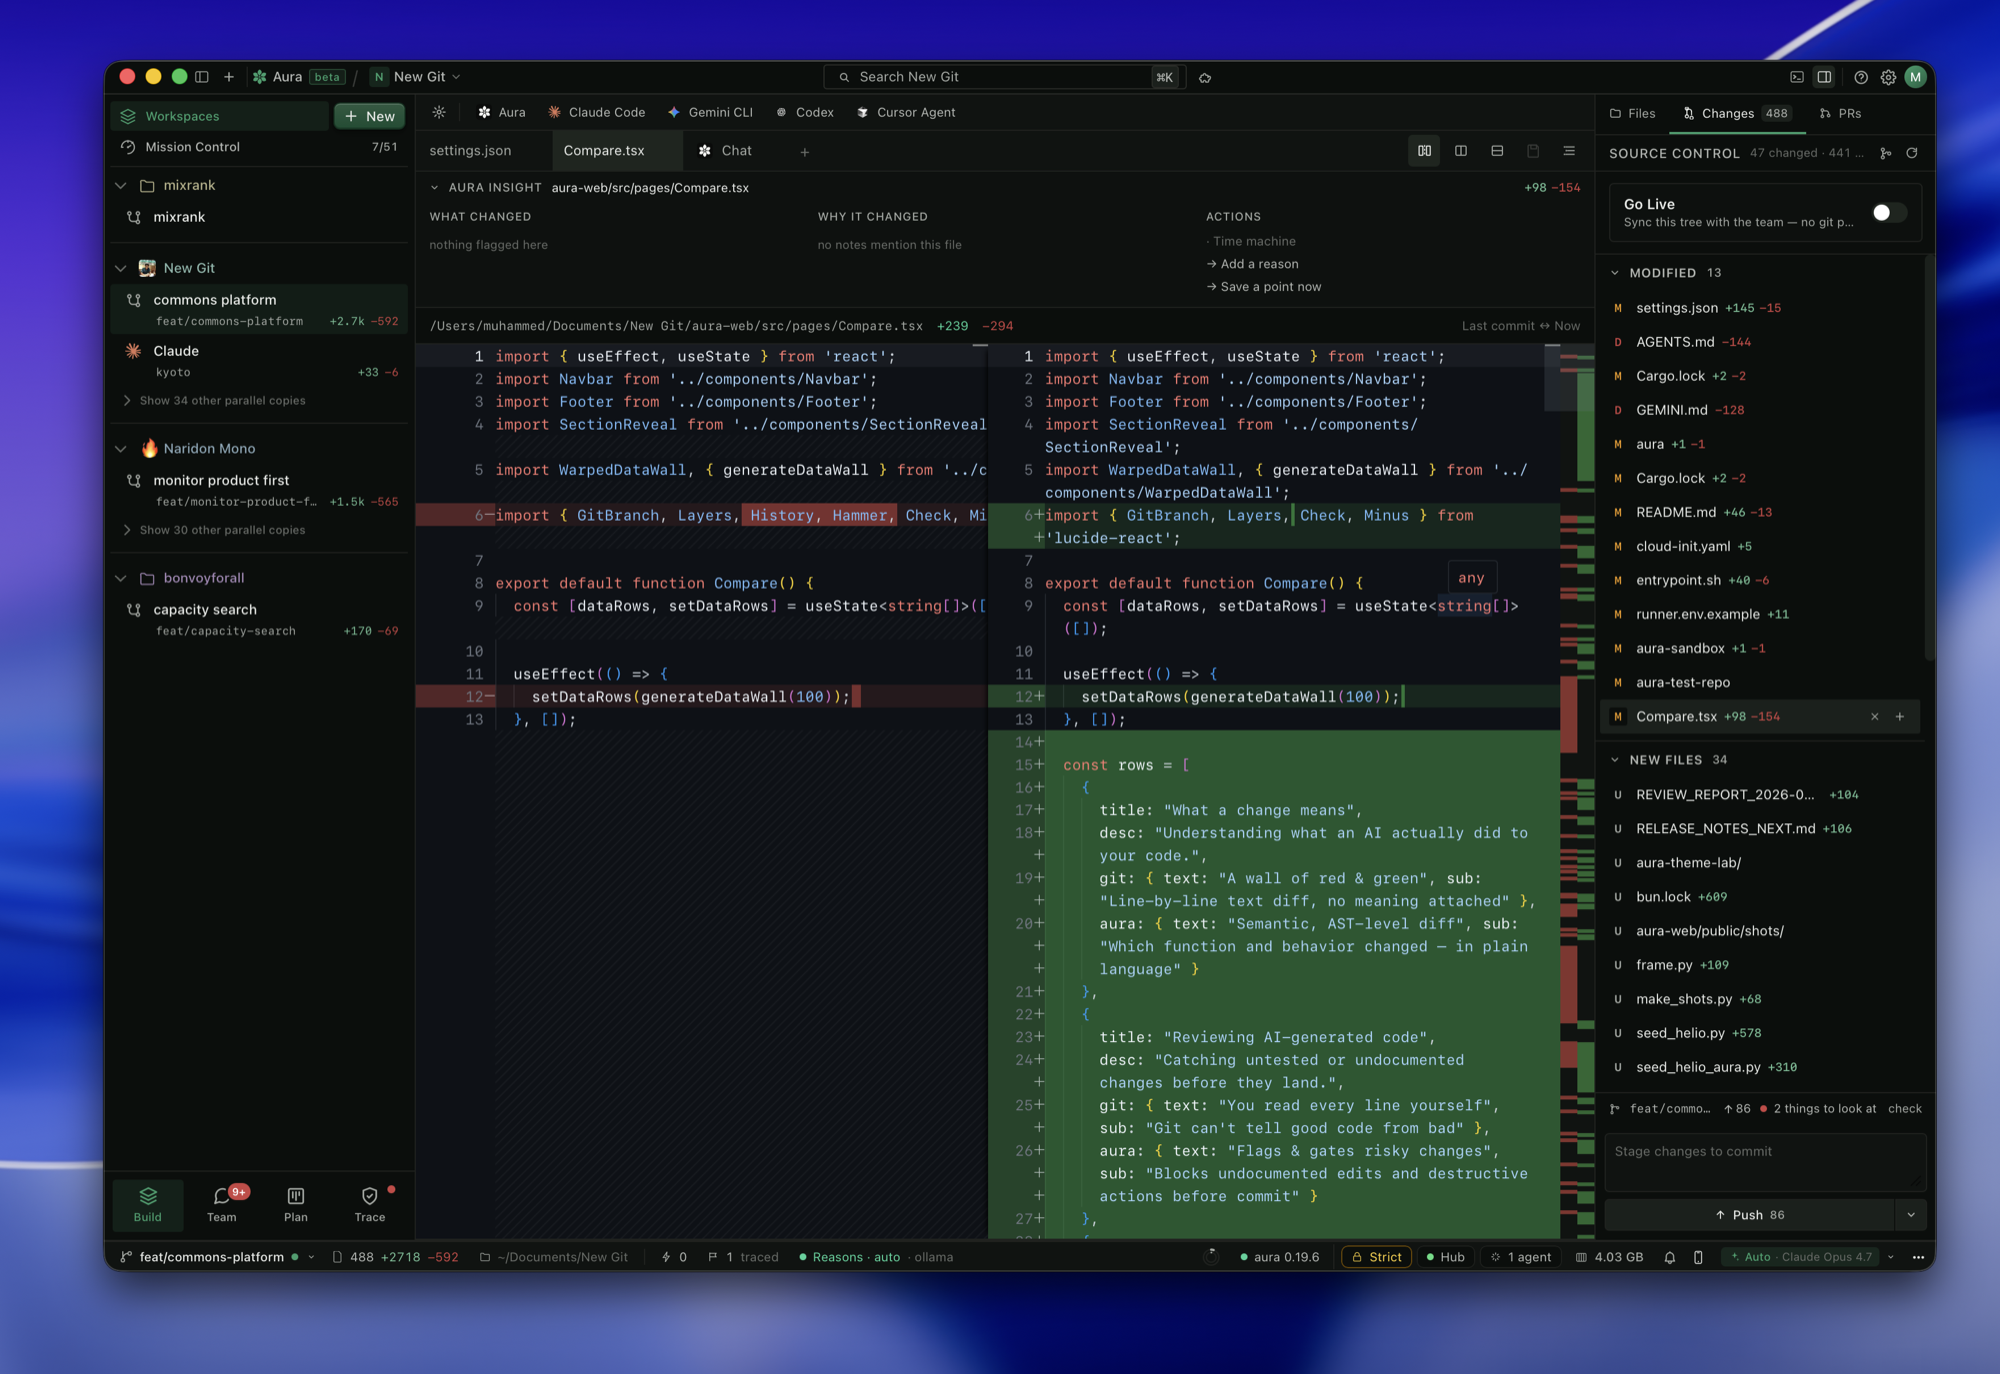Open the push options dropdown arrow
Viewport: 2000px width, 1374px height.
point(1911,1215)
